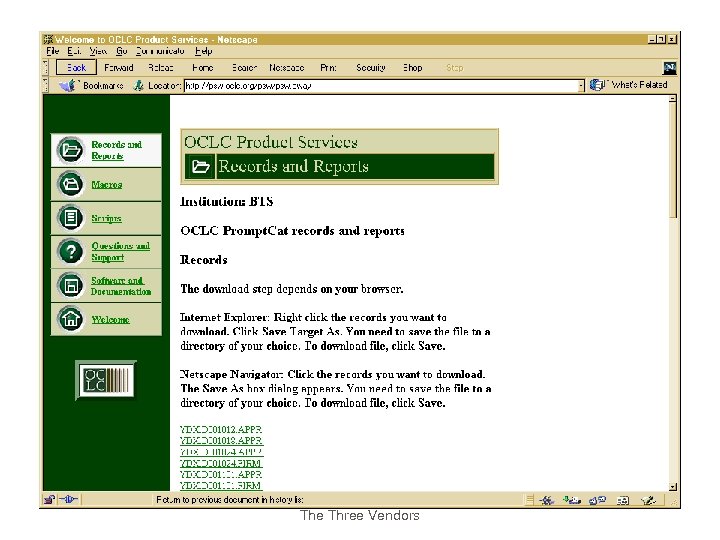Screen dimensions: 720x540
Task: Open Composer from component bar icon
Action: click(x=648, y=500)
